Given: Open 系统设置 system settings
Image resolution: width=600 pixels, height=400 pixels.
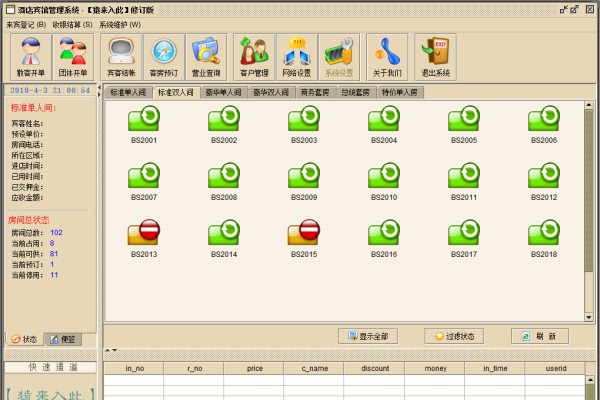Looking at the screenshot, I should point(339,57).
